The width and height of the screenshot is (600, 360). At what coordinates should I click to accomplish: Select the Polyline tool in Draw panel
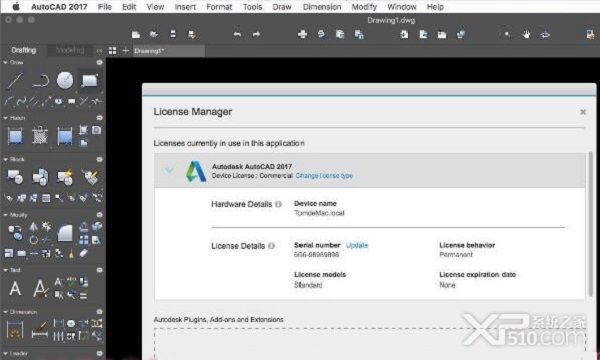(41, 81)
